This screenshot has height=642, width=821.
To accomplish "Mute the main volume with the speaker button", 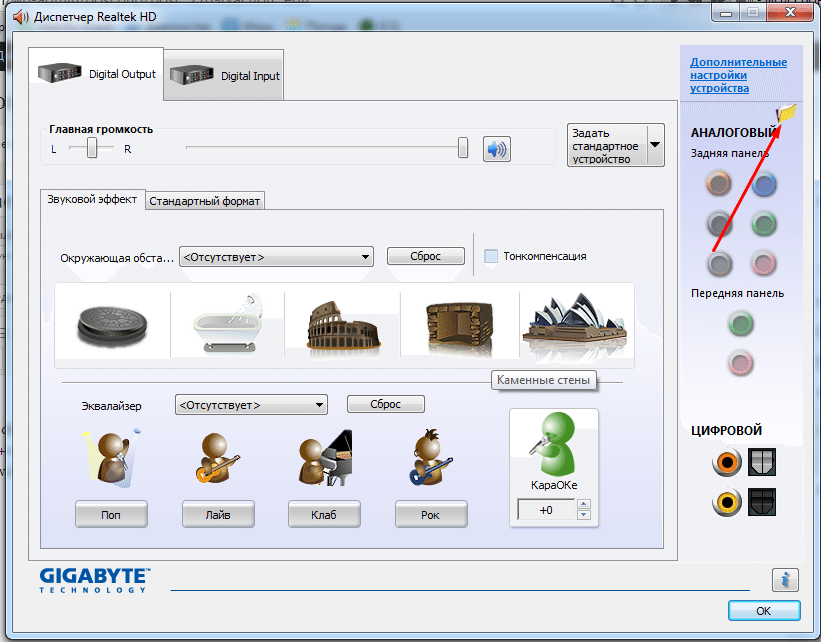I will point(496,149).
